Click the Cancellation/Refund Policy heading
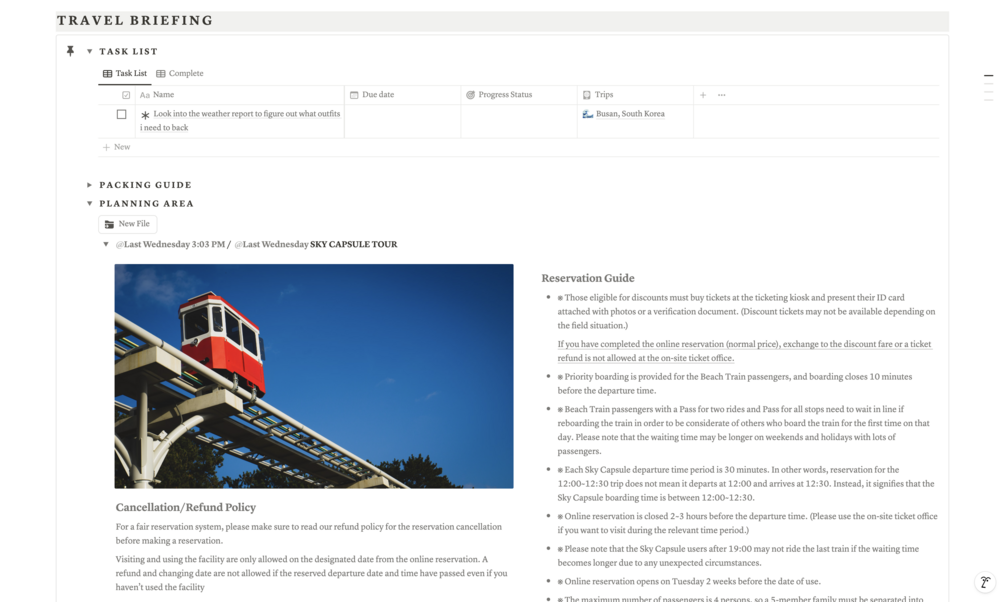The image size is (1005, 602). click(186, 507)
